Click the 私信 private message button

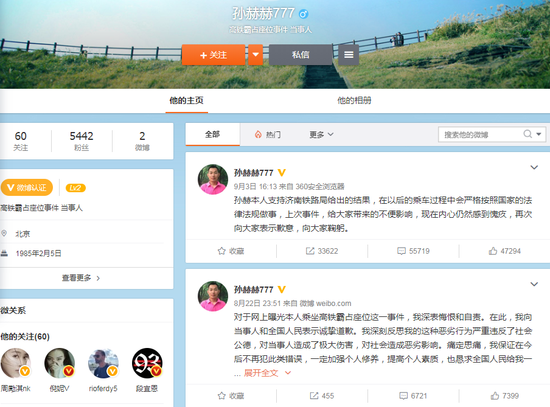tap(301, 55)
